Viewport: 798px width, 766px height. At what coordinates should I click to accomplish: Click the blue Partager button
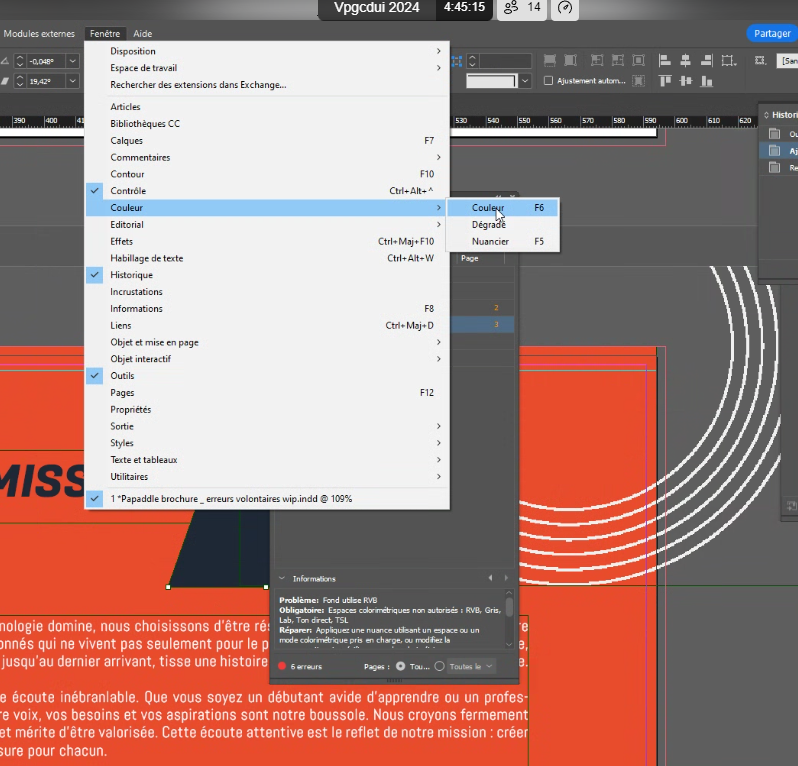click(771, 33)
